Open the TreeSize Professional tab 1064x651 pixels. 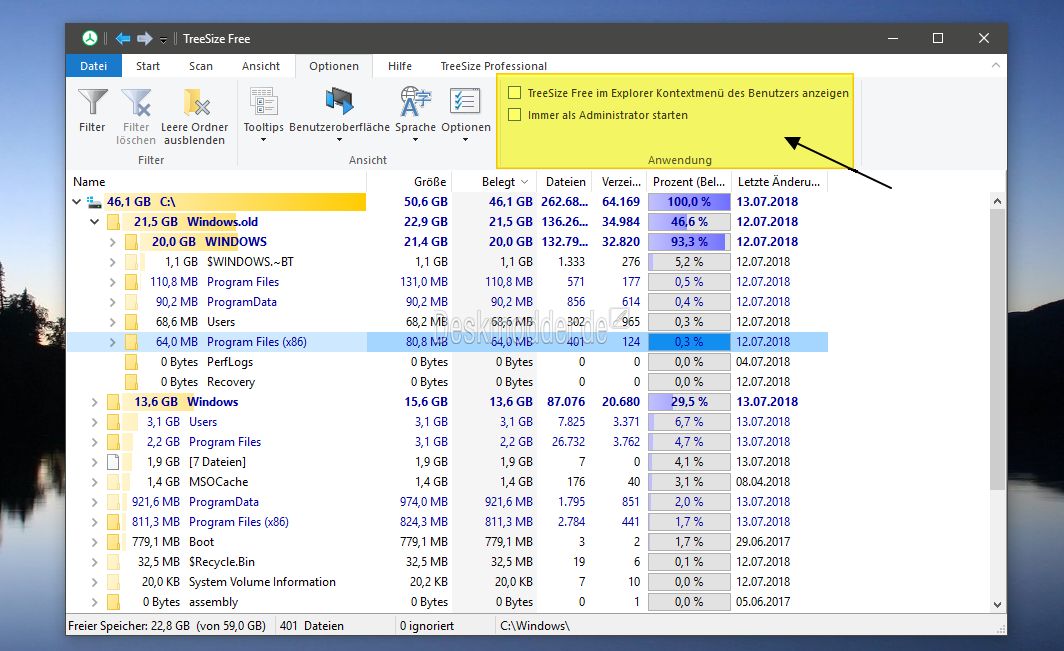pyautogui.click(x=493, y=66)
